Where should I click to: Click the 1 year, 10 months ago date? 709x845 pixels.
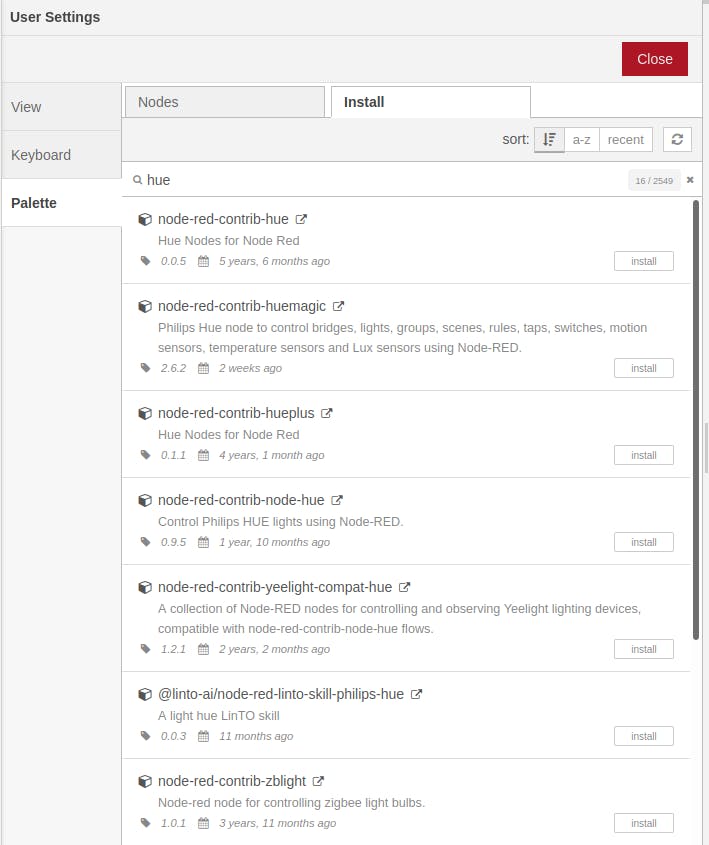click(274, 542)
